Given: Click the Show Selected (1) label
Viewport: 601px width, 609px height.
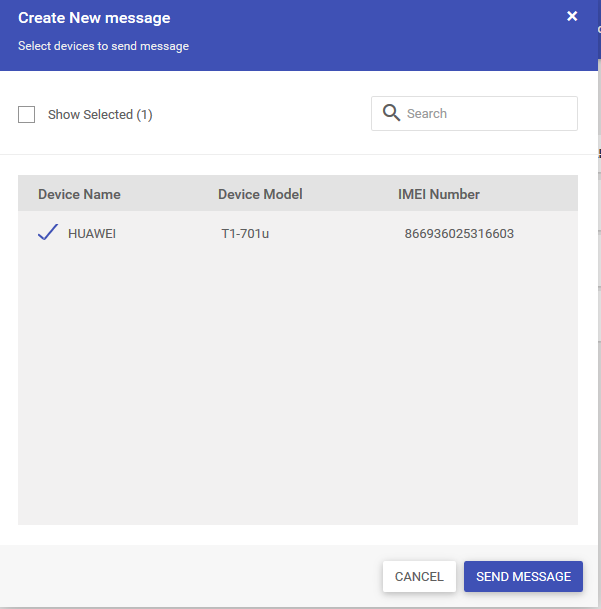Looking at the screenshot, I should [100, 115].
